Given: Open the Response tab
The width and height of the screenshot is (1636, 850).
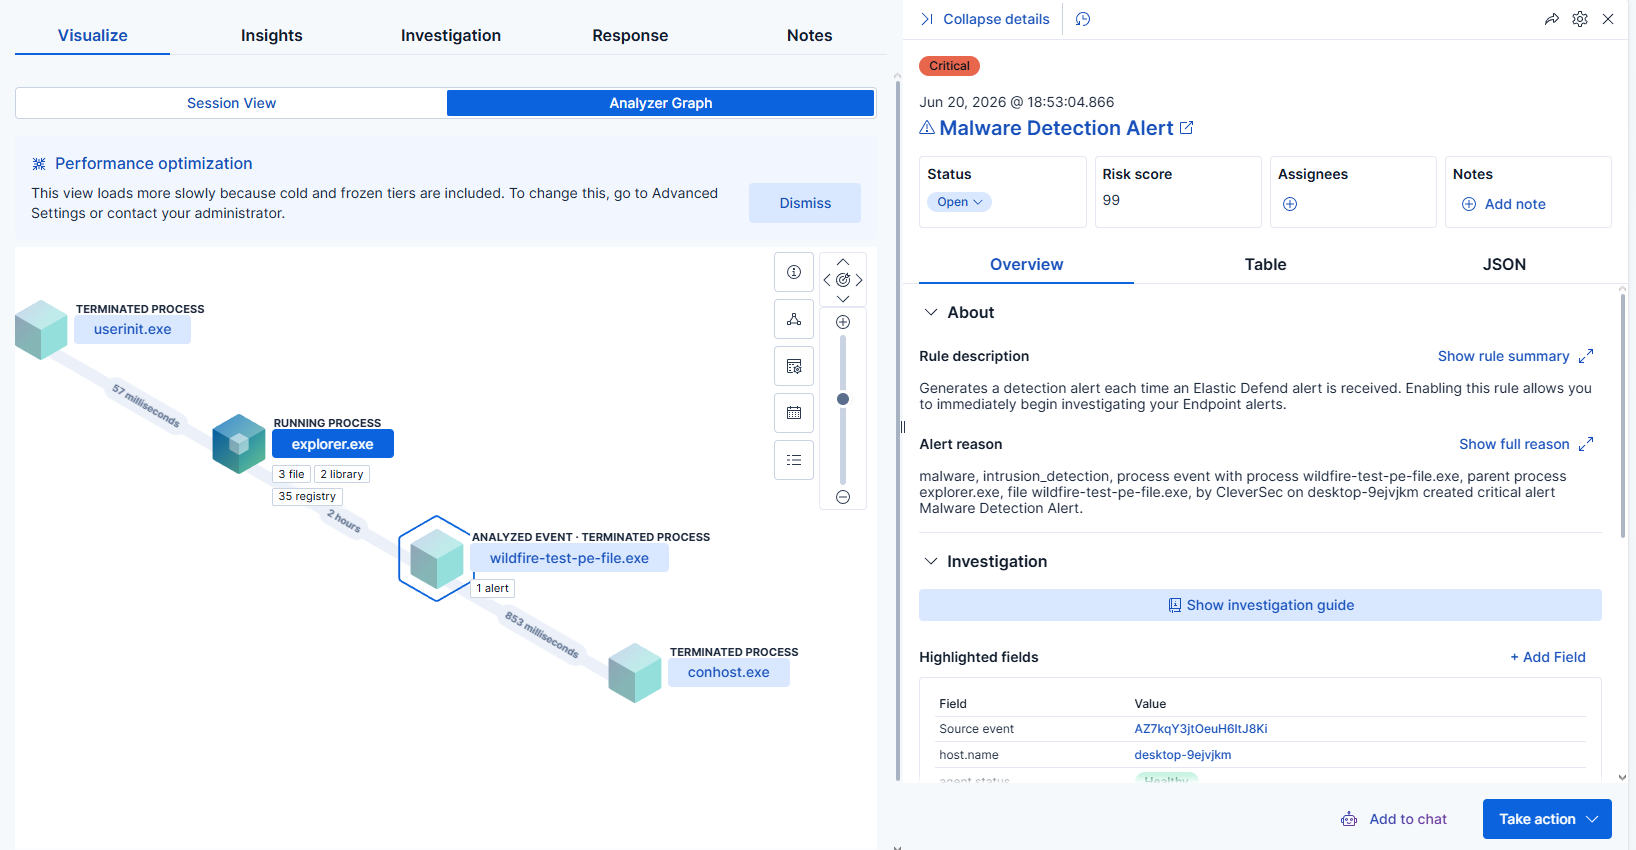Looking at the screenshot, I should (630, 35).
